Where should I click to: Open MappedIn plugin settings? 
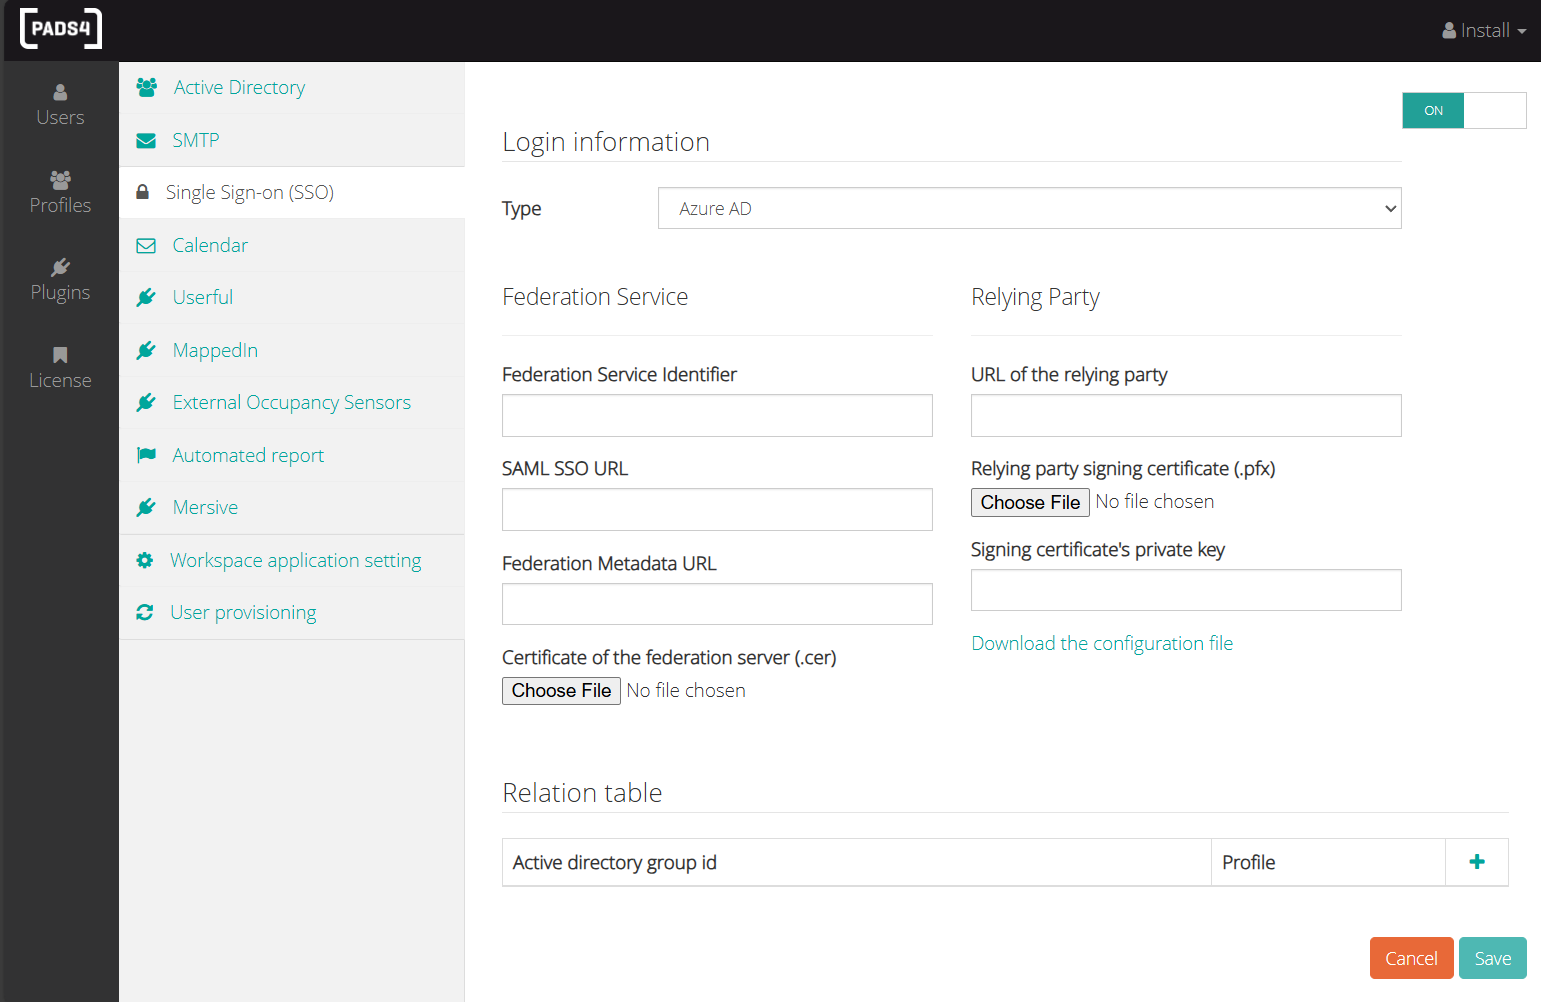tap(292, 350)
